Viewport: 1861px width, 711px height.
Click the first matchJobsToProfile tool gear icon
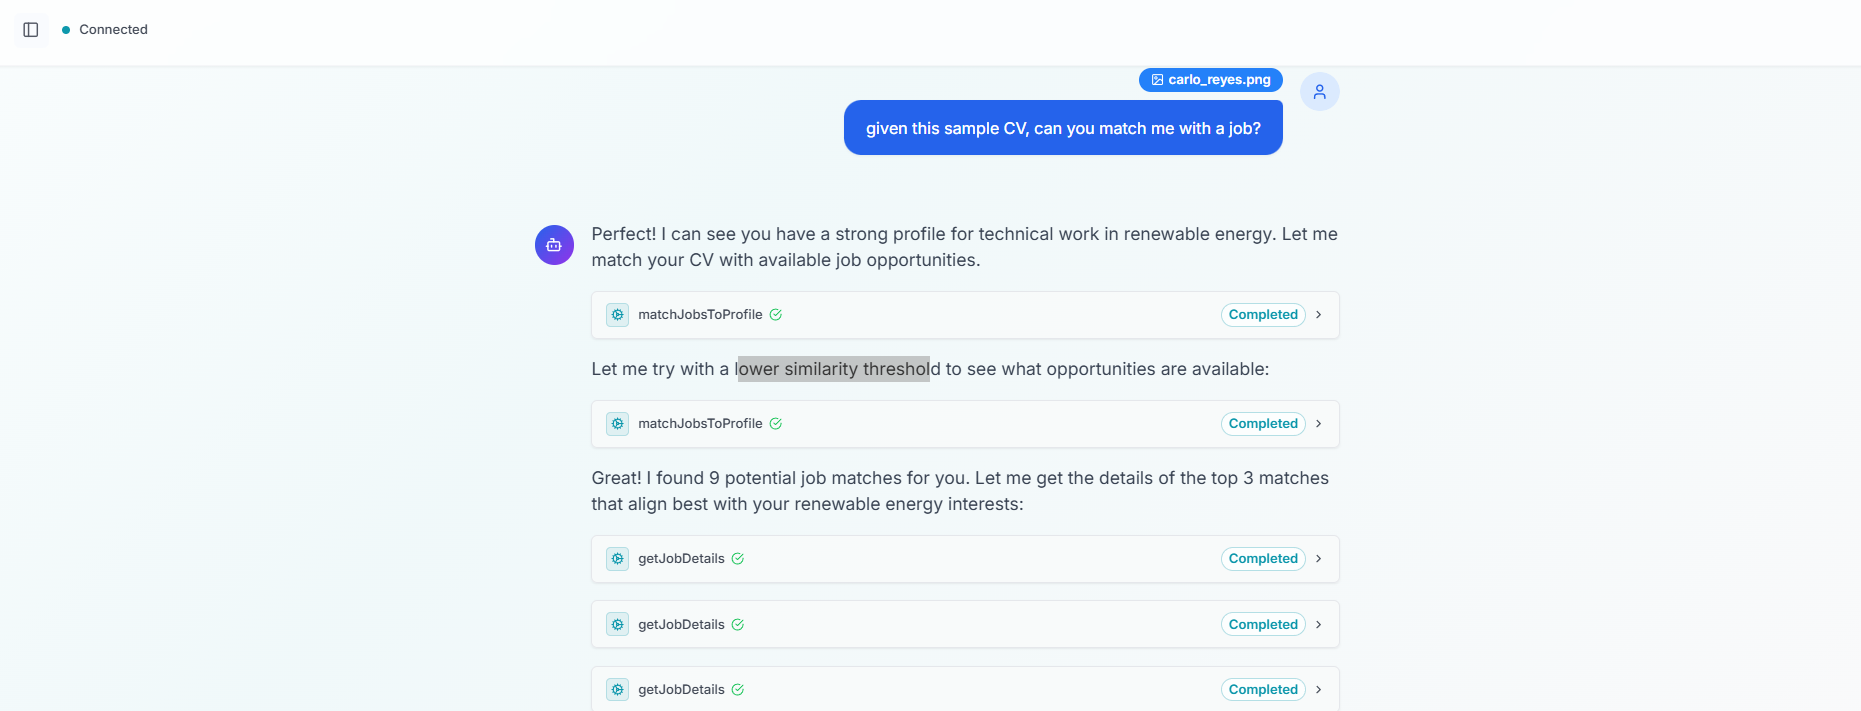618,315
